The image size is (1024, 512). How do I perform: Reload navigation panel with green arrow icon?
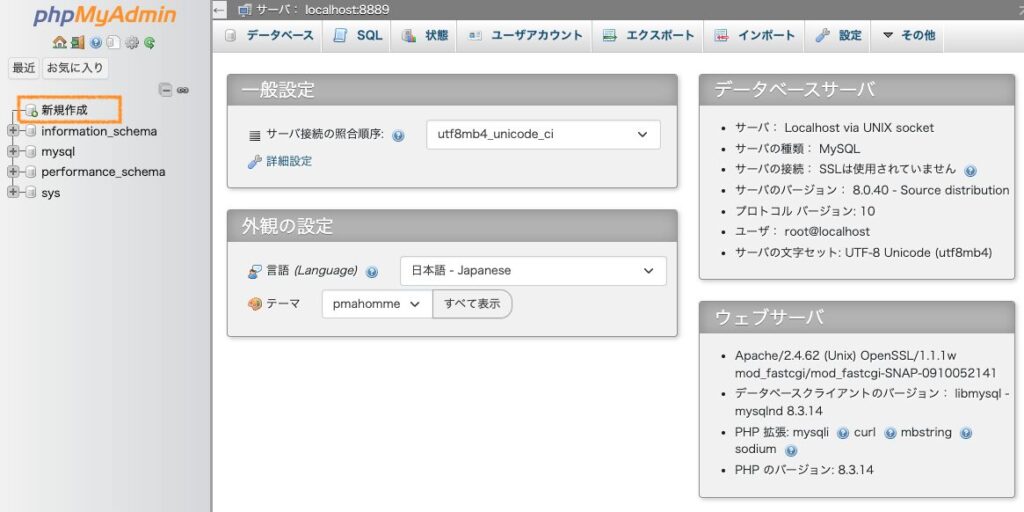click(150, 42)
